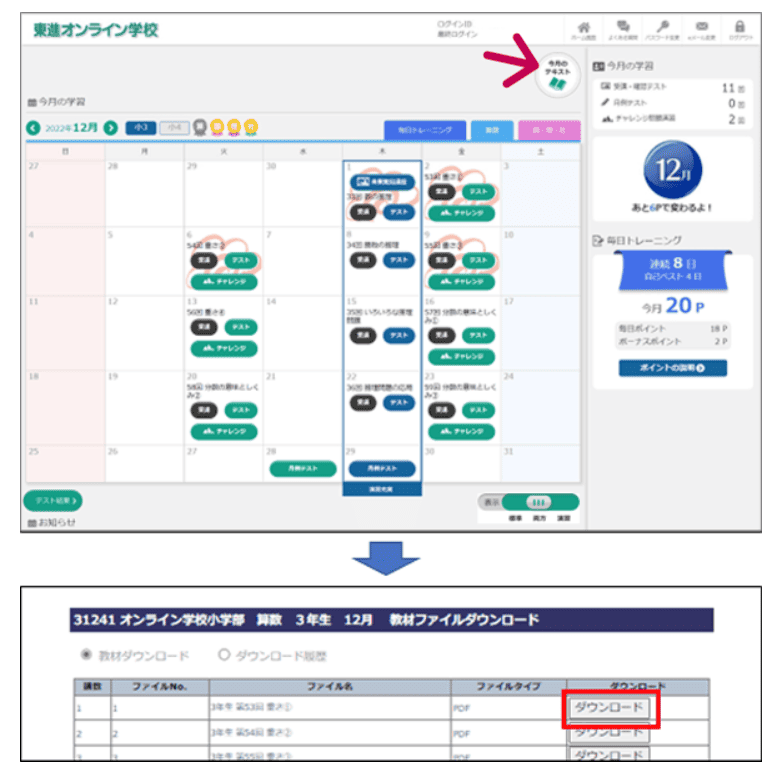Click the home house icon in header

point(584,27)
